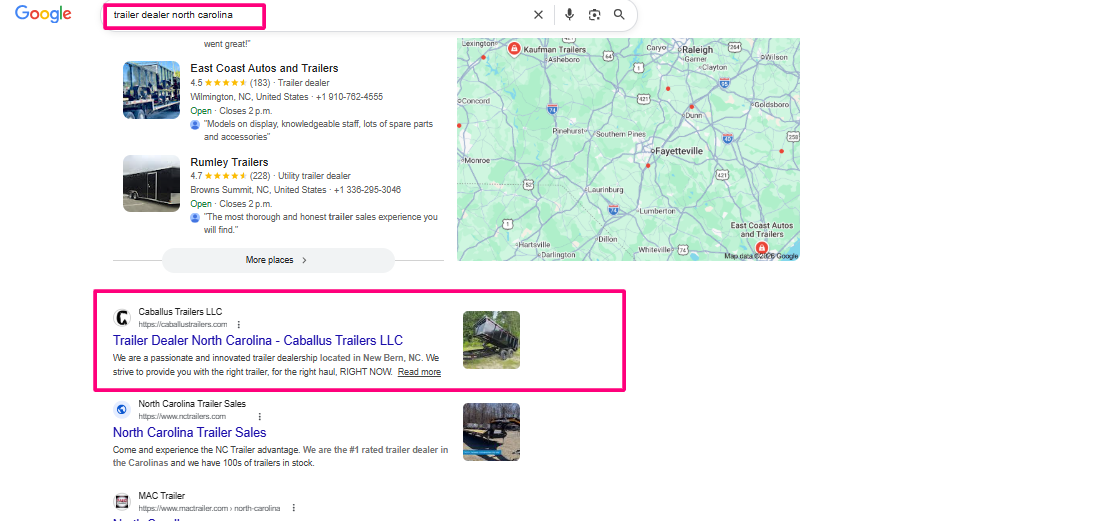1102x521 pixels.
Task: Click the Caballus Trailers LLC favicon
Action: point(122,318)
